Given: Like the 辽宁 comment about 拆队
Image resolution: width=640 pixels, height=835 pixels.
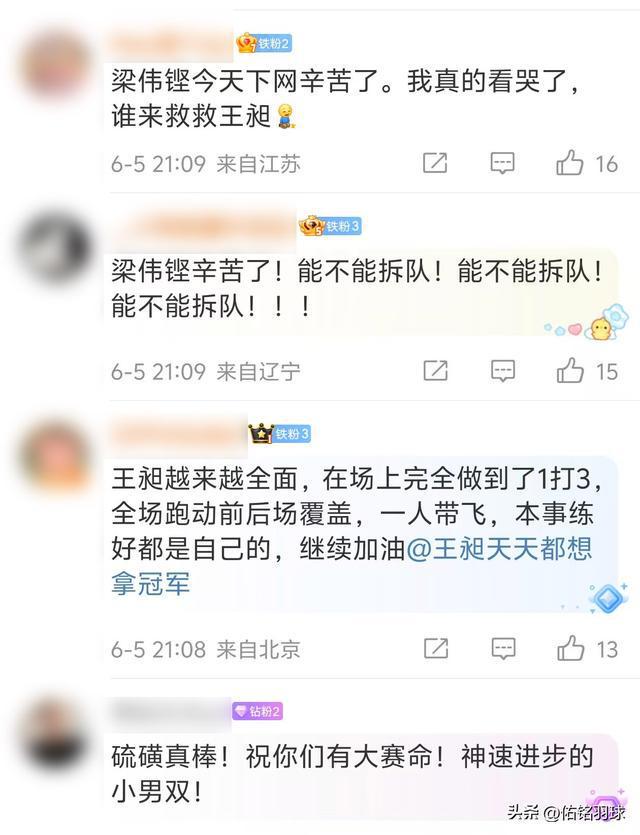Looking at the screenshot, I should [x=587, y=371].
